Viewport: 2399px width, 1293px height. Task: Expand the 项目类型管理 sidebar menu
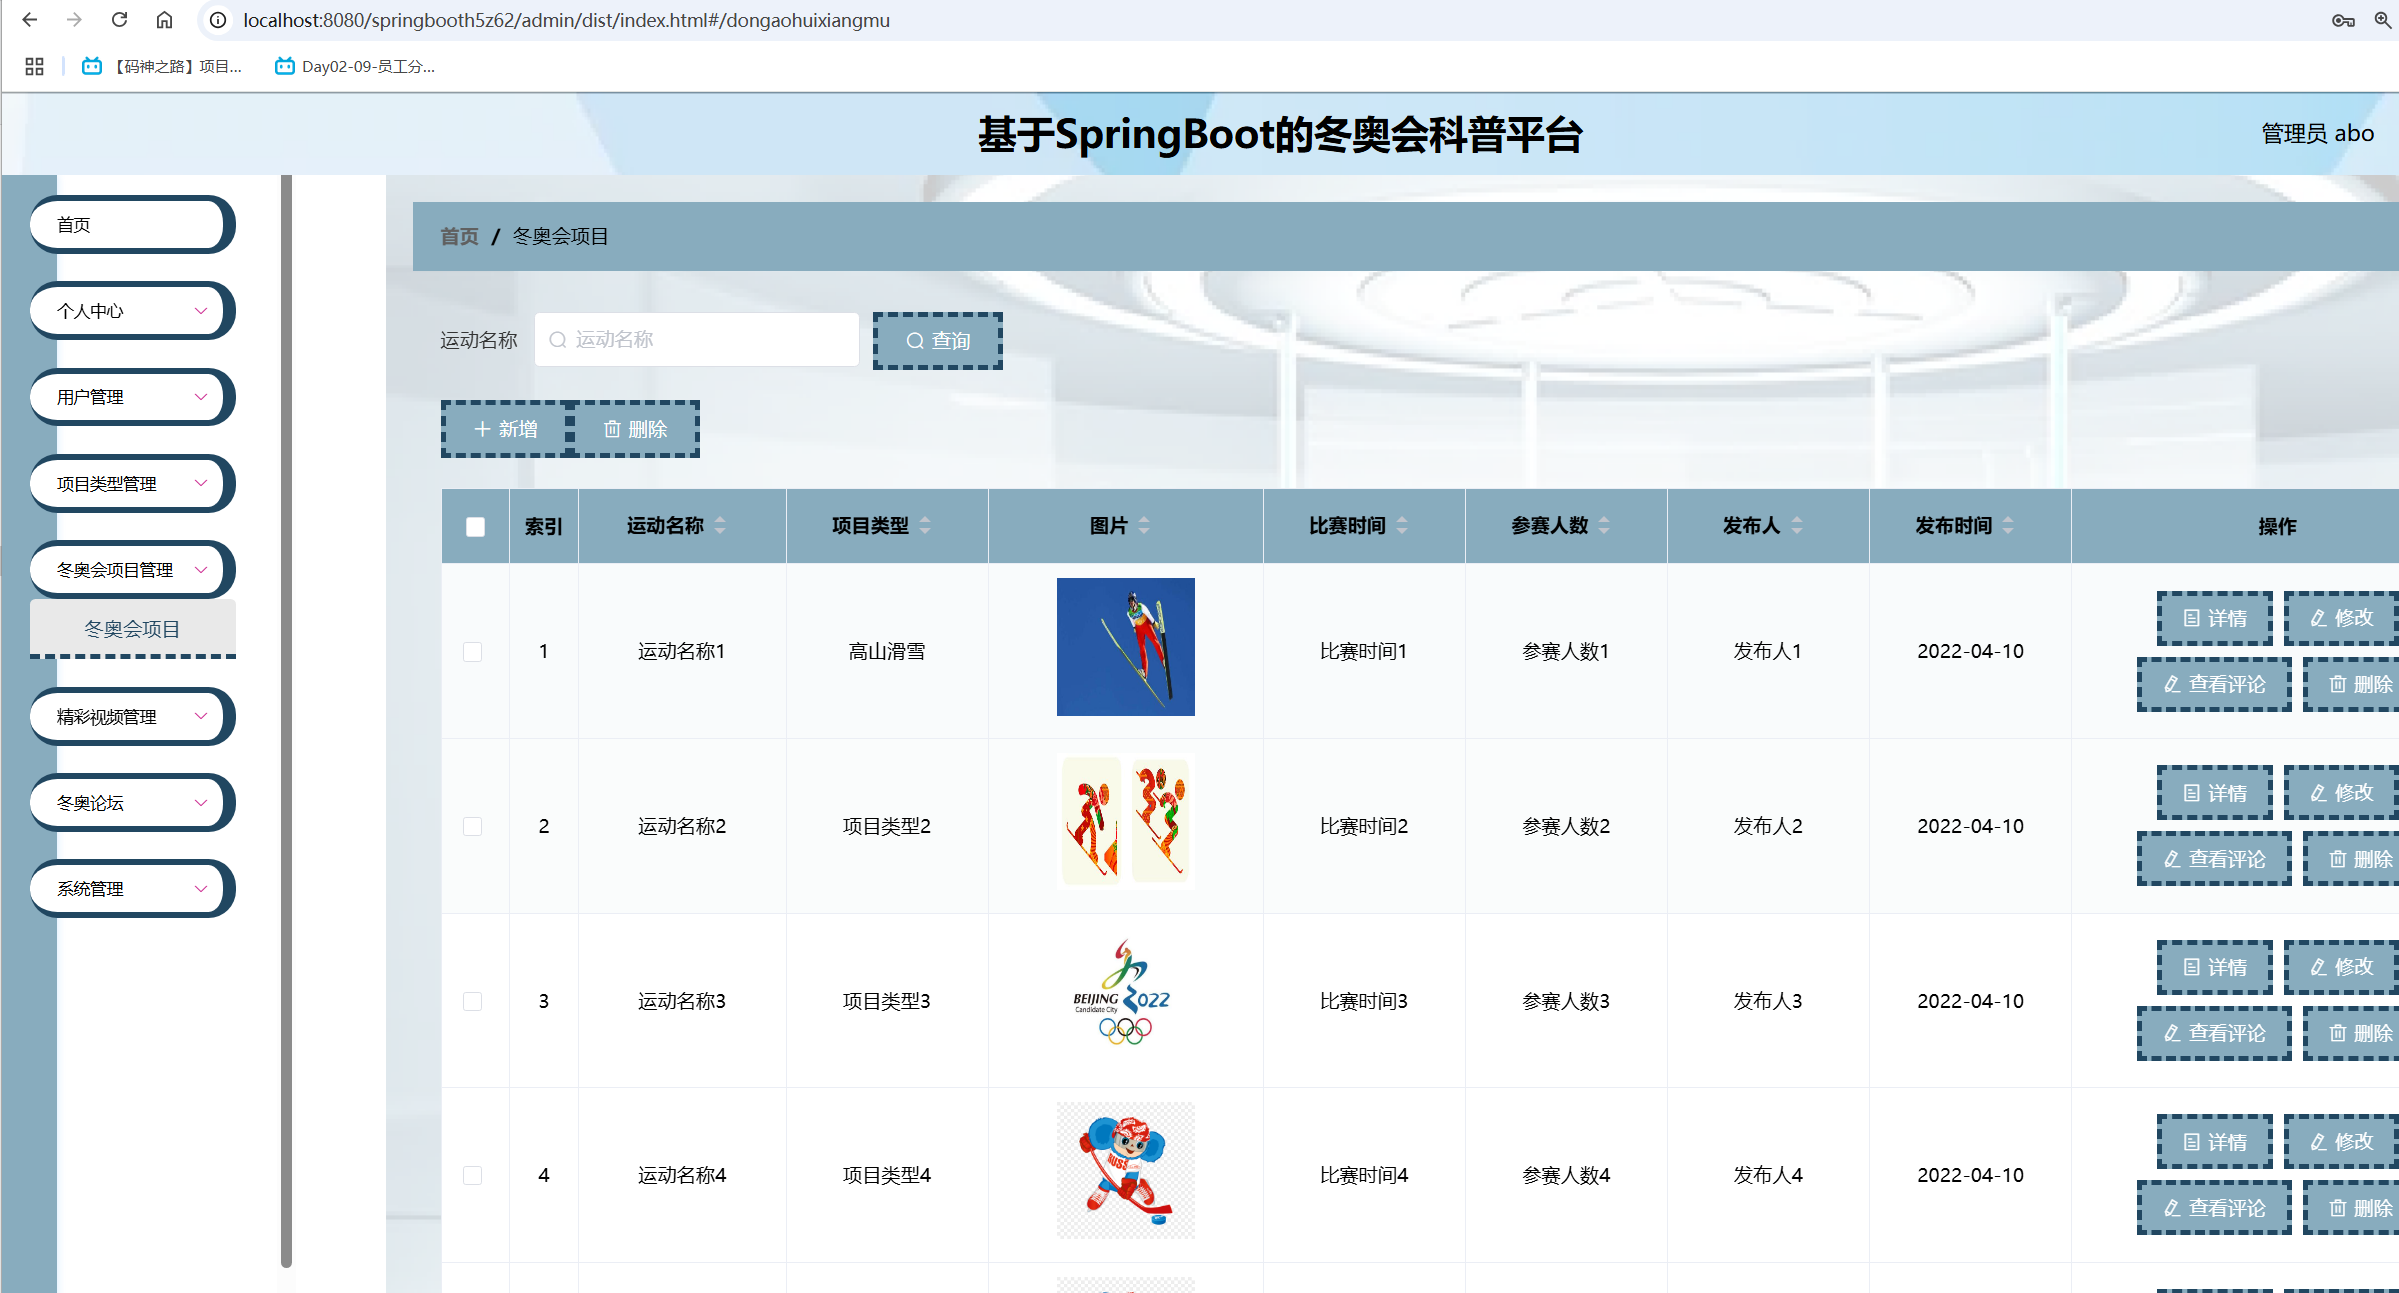click(131, 484)
